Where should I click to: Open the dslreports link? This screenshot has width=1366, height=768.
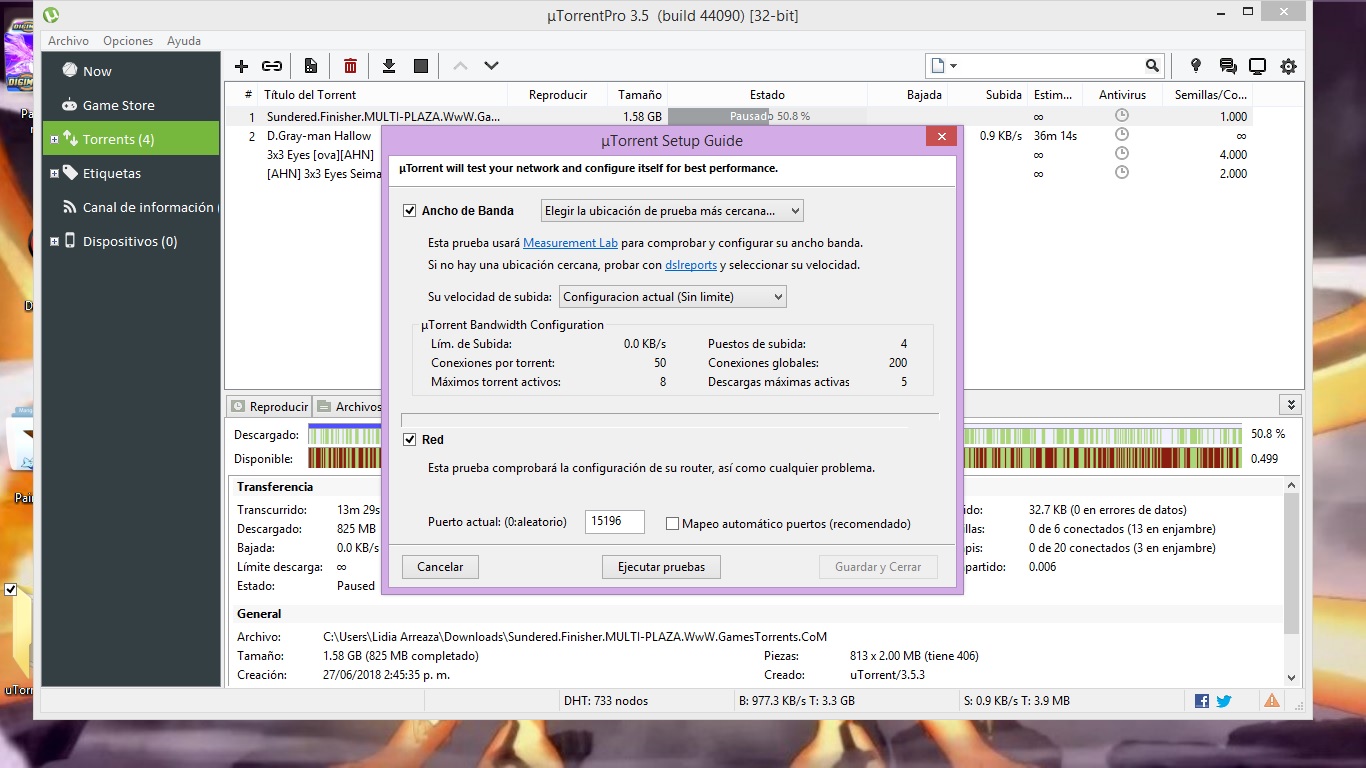coord(691,265)
